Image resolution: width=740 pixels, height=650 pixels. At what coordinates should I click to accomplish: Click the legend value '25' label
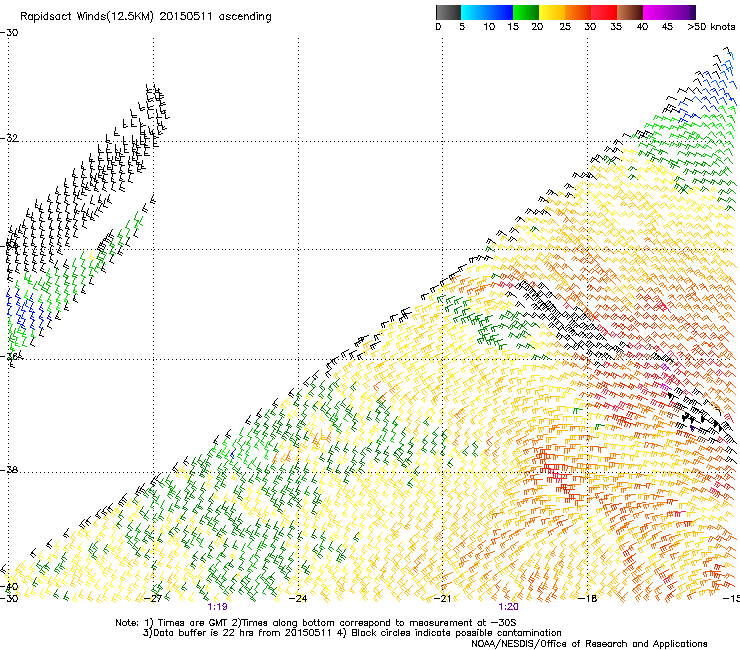tap(565, 27)
